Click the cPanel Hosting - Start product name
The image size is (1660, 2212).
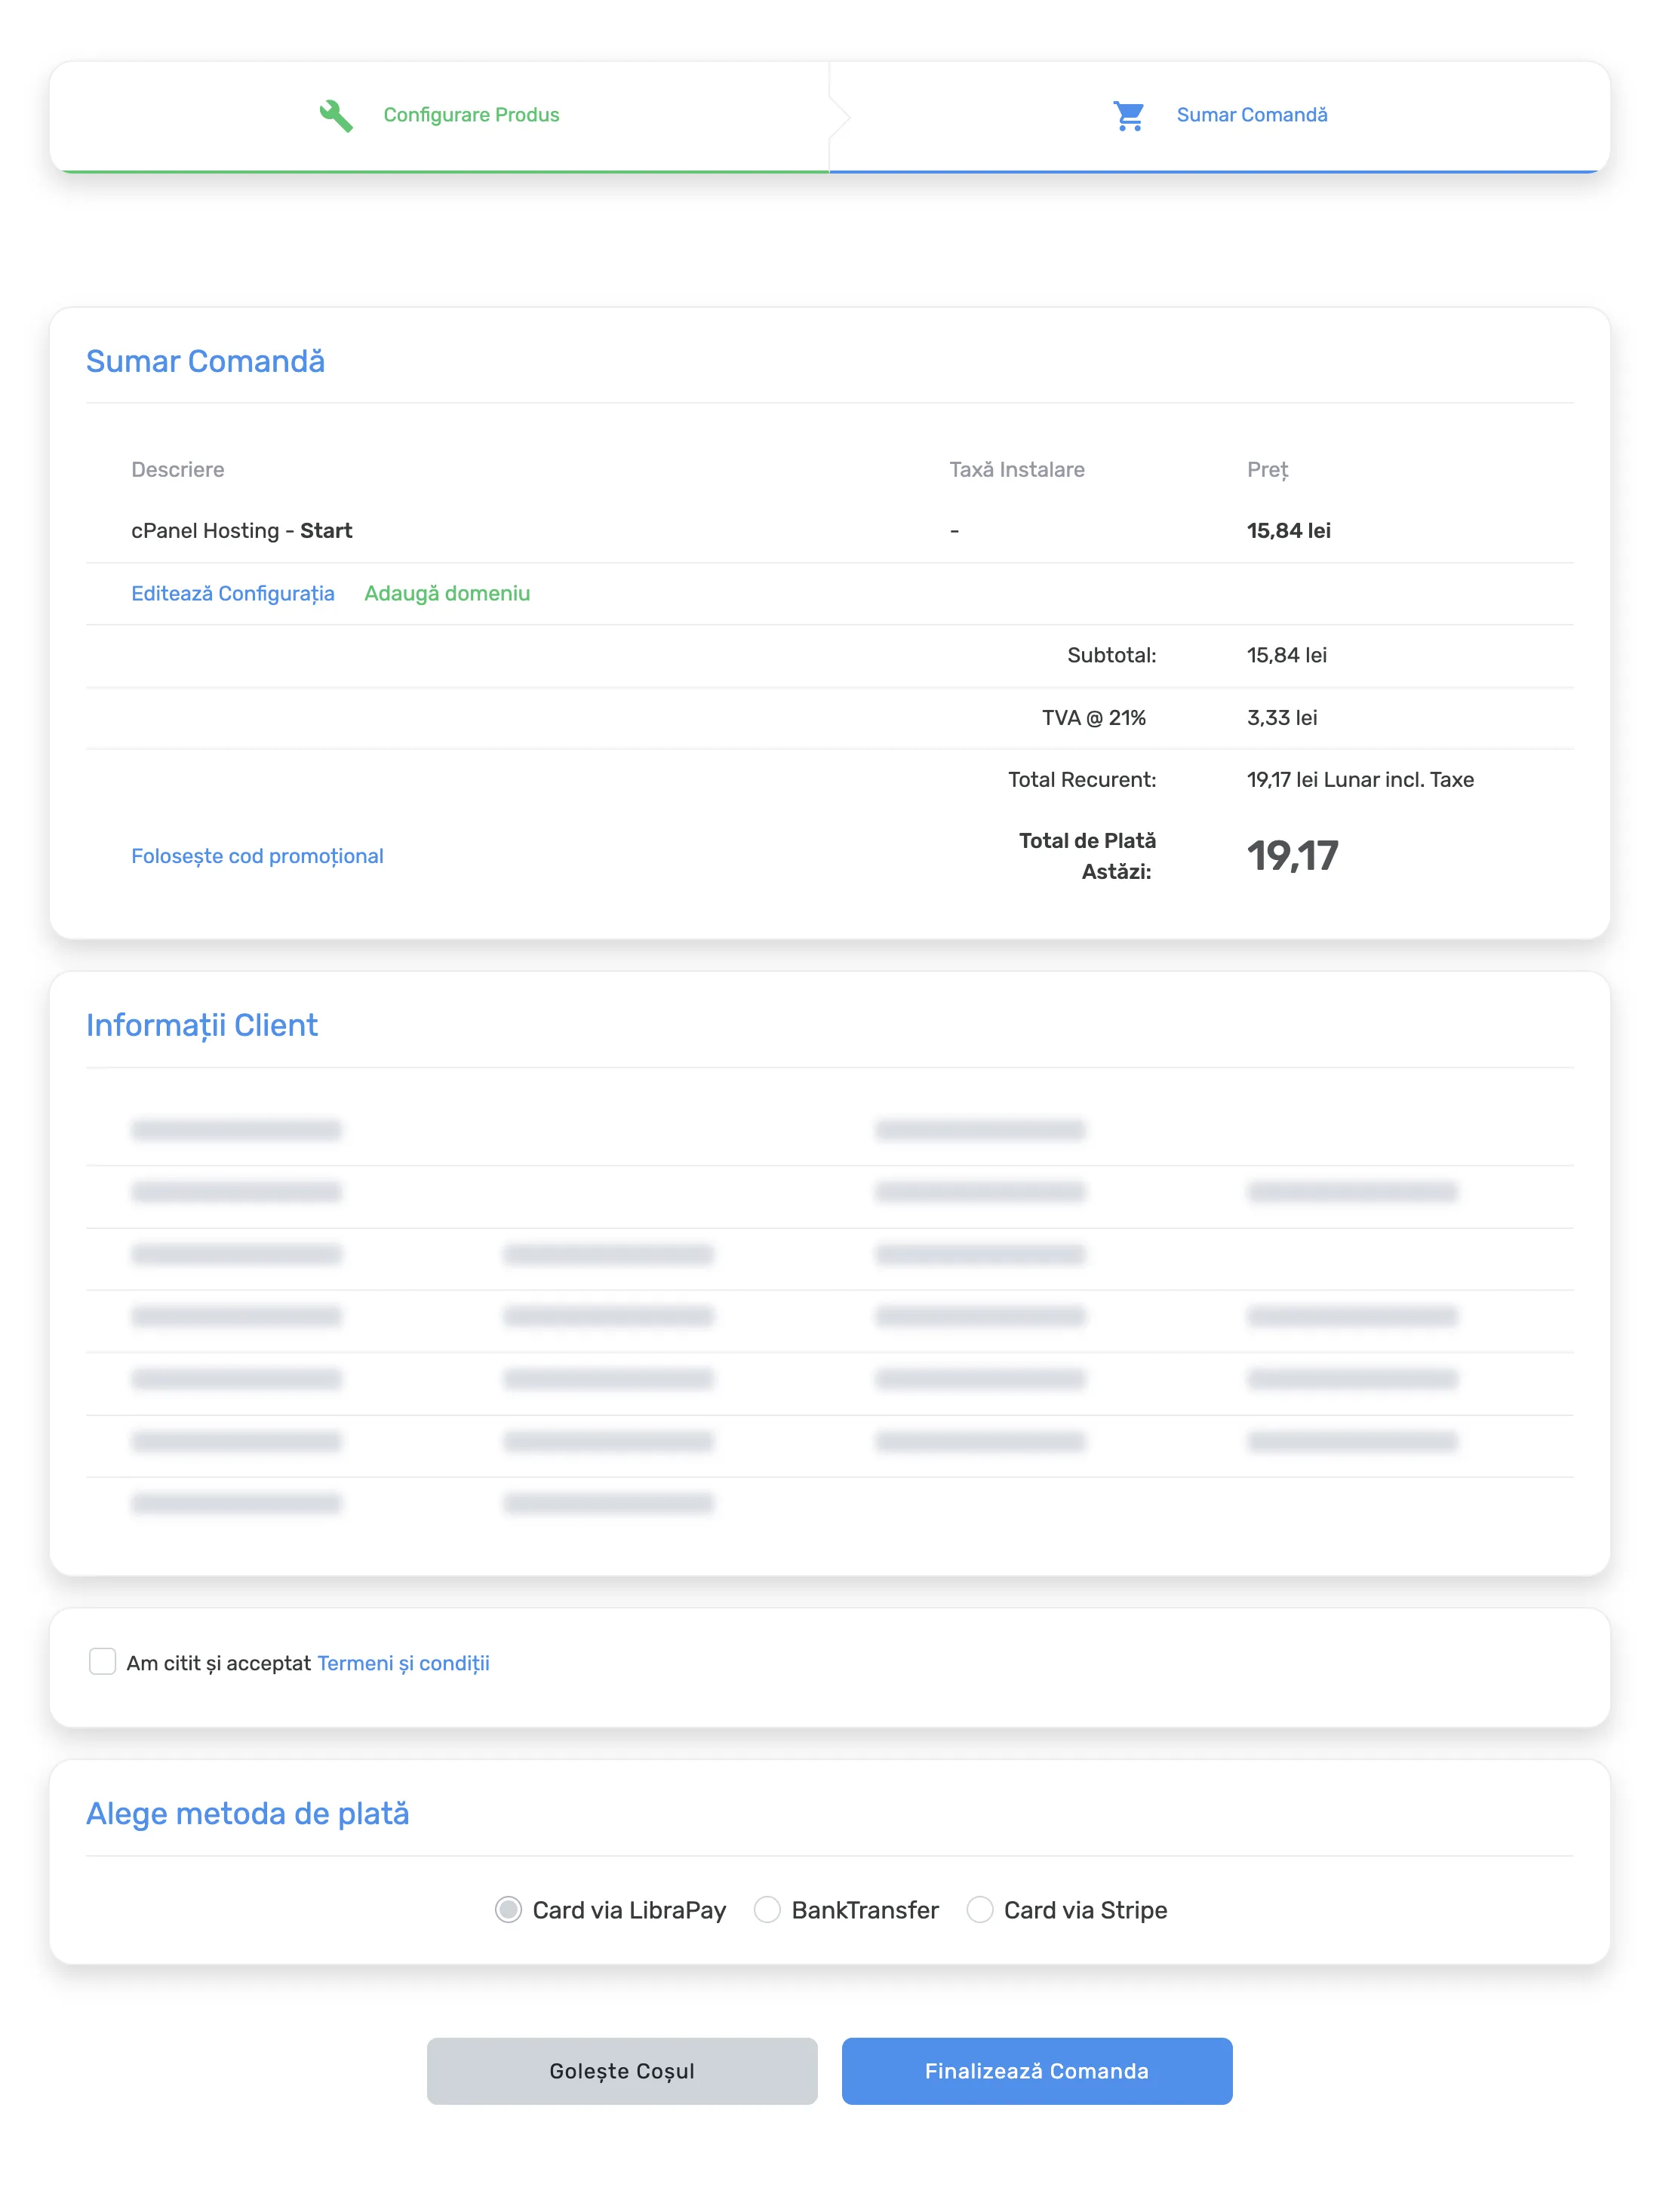242,531
